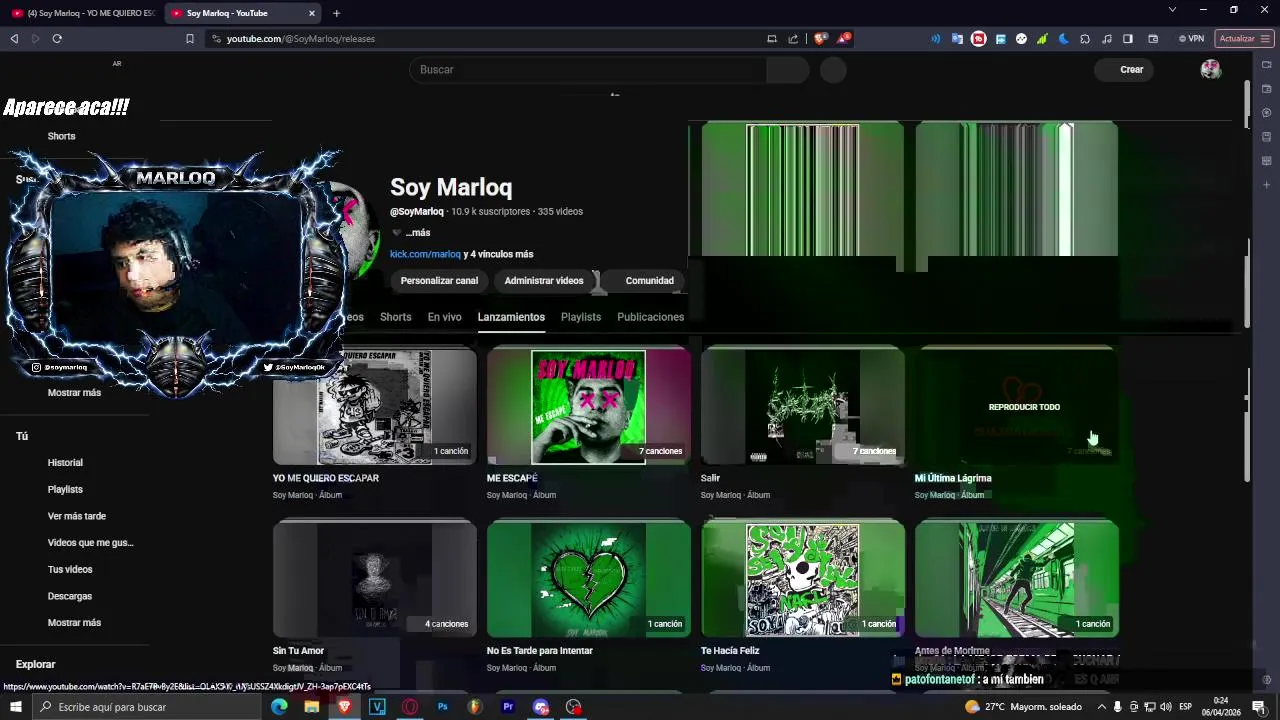Open the 'YO ME QUIERO ESCAPAR' album thumbnail

pos(375,407)
